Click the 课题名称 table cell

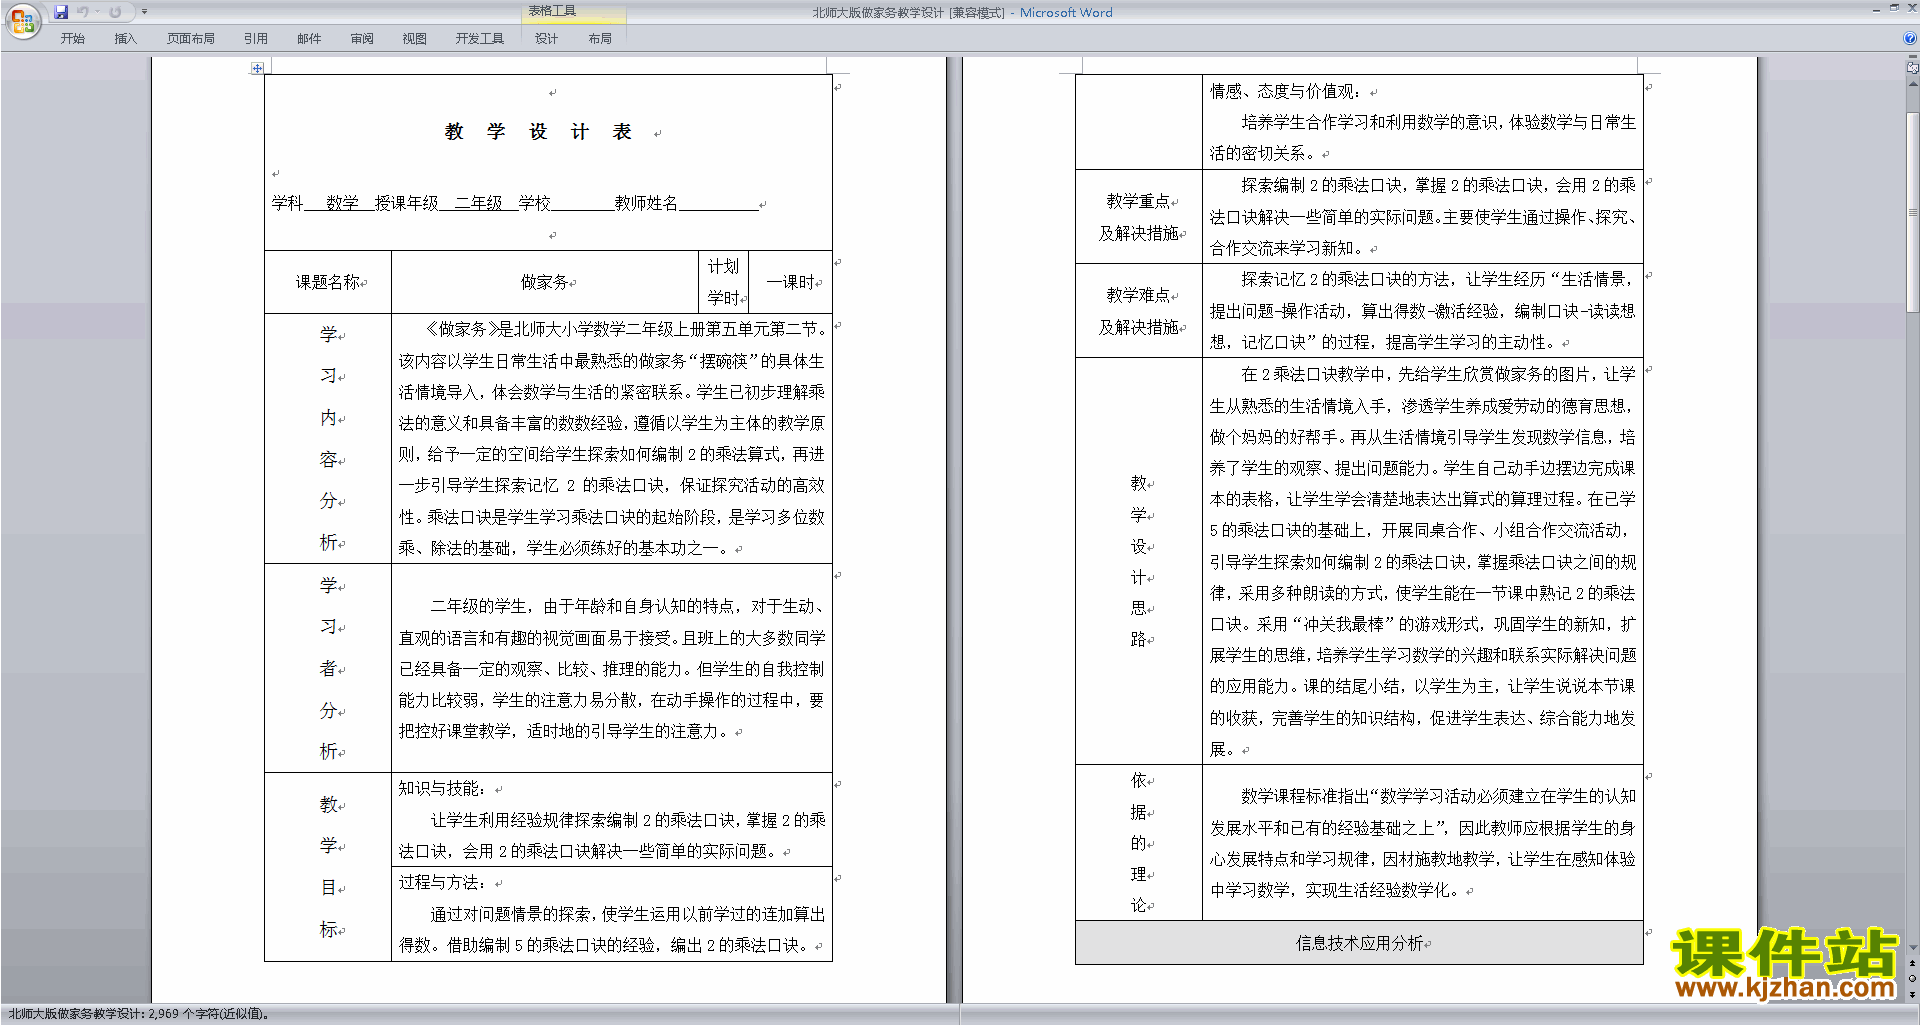[328, 282]
